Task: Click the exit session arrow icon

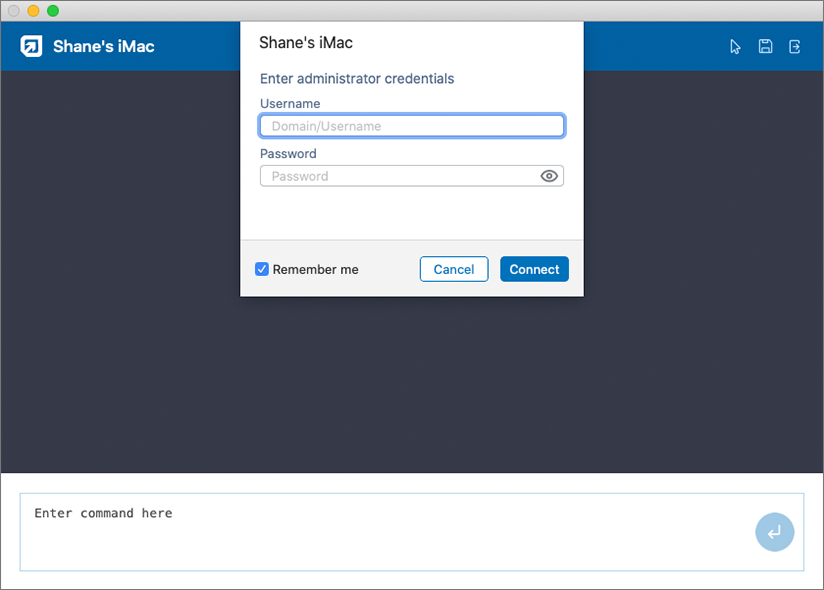Action: pos(795,47)
